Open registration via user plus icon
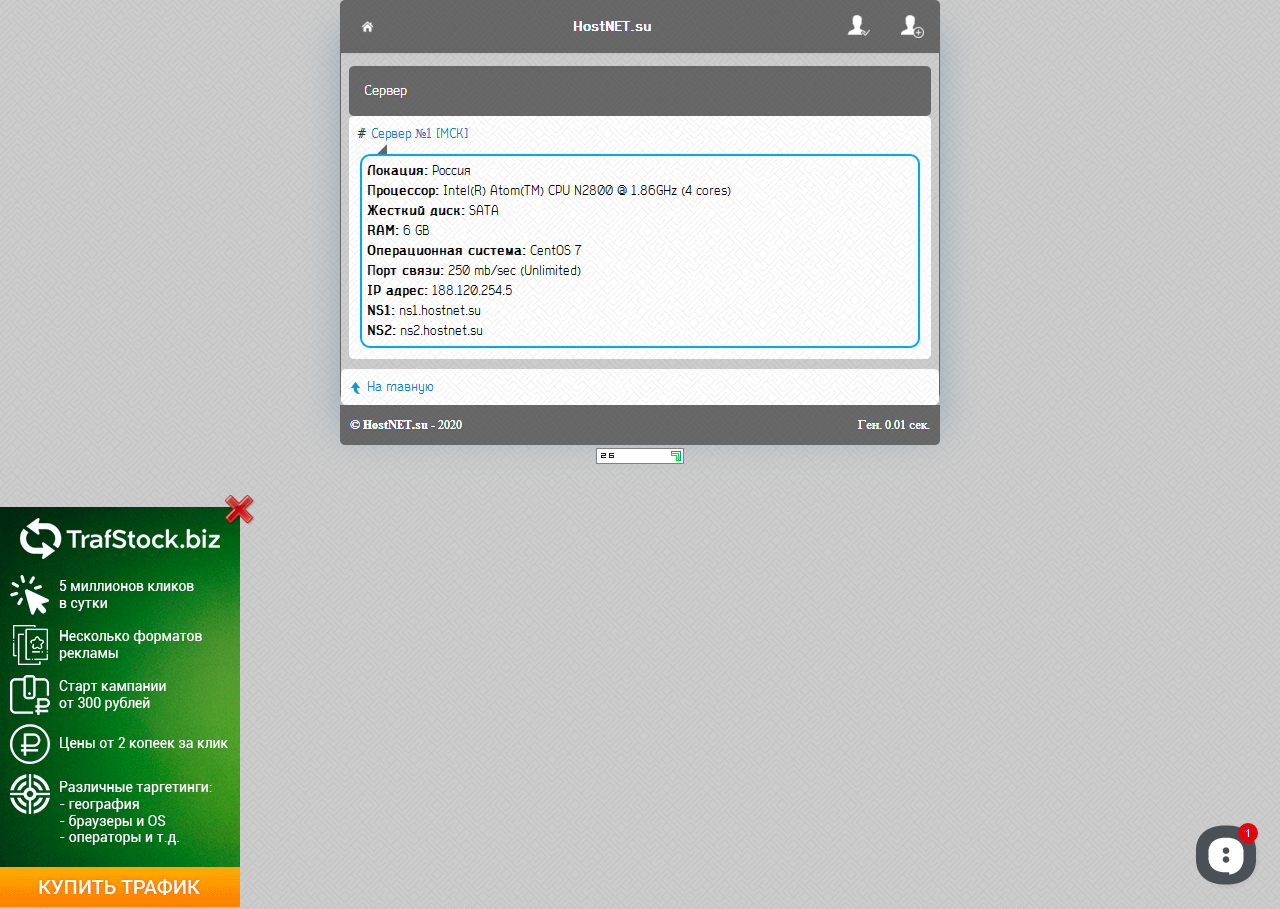The width and height of the screenshot is (1280, 909). pos(911,26)
